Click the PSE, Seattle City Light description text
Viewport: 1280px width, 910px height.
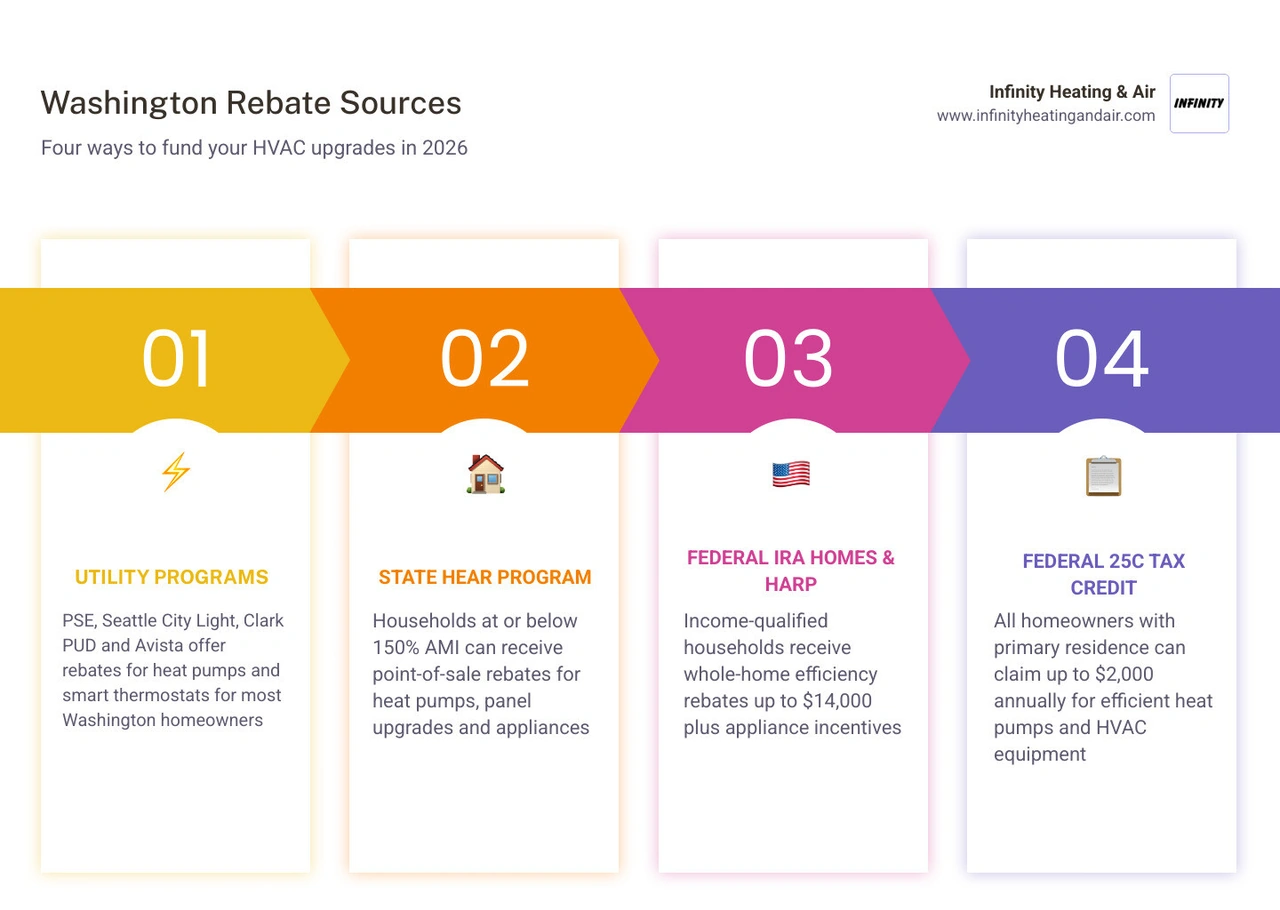pos(172,670)
